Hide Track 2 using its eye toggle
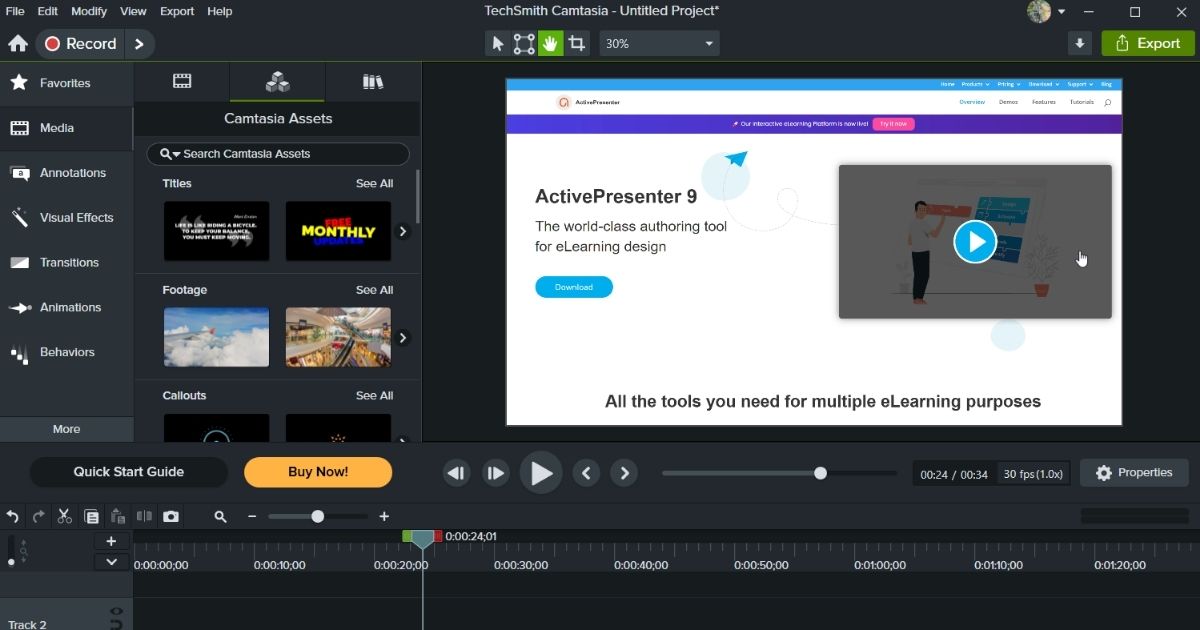Screen dimensions: 1200x630 (x=116, y=611)
